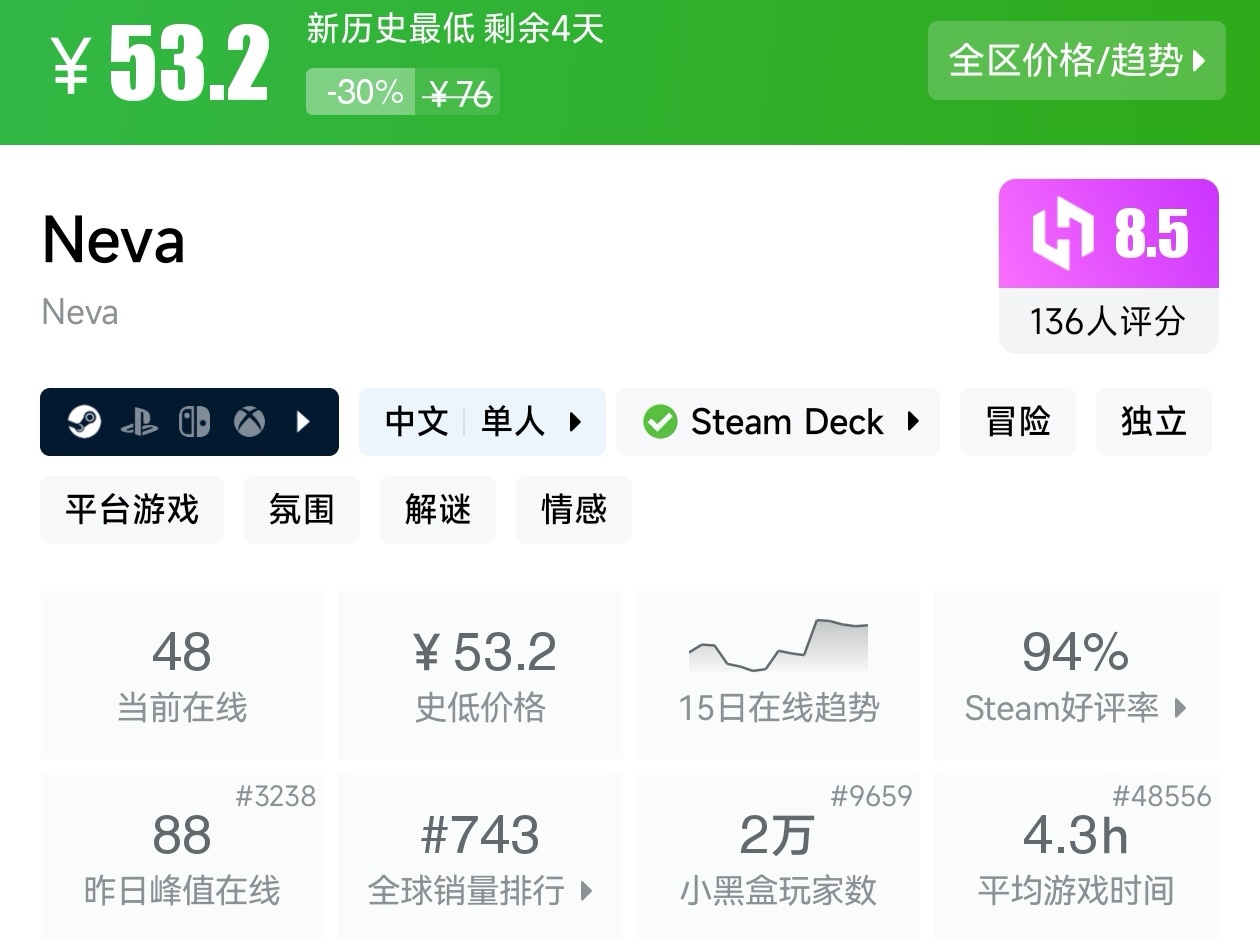This screenshot has height=939, width=1260.
Task: Click the green Steam Deck verified checkmark
Action: coord(660,422)
